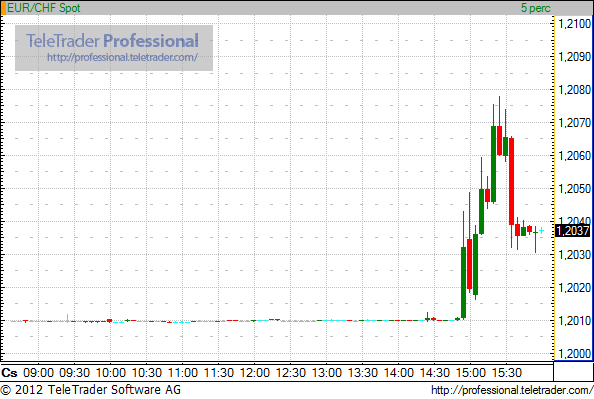Click the 1,2000 price axis label

[575, 354]
